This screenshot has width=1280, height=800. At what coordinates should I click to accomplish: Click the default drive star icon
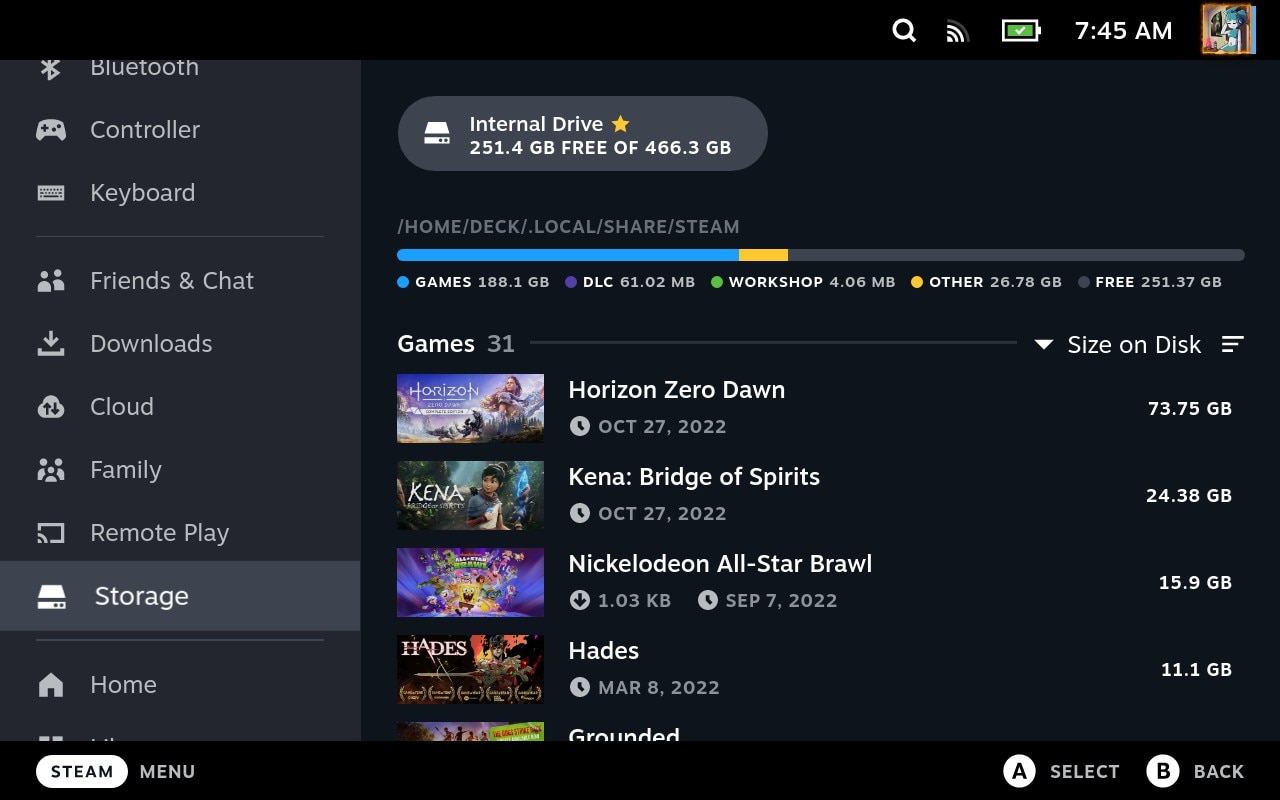[620, 124]
